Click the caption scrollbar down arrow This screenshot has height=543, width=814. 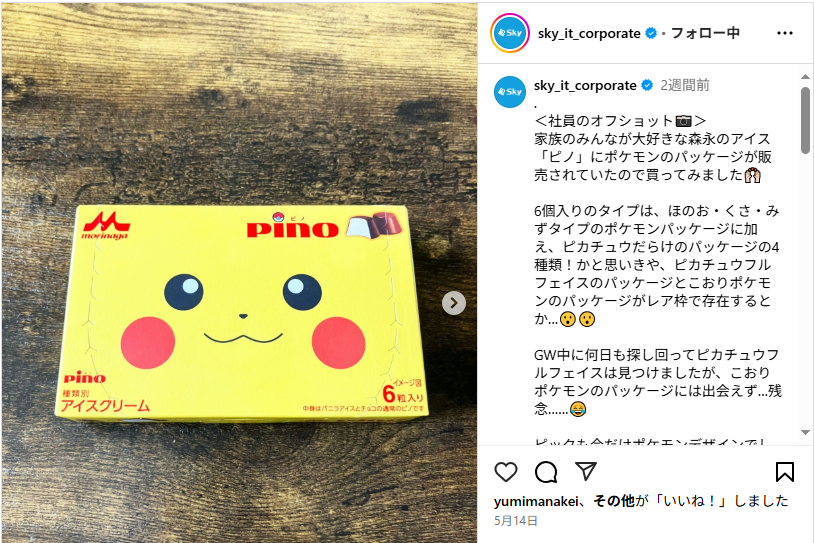[805, 432]
